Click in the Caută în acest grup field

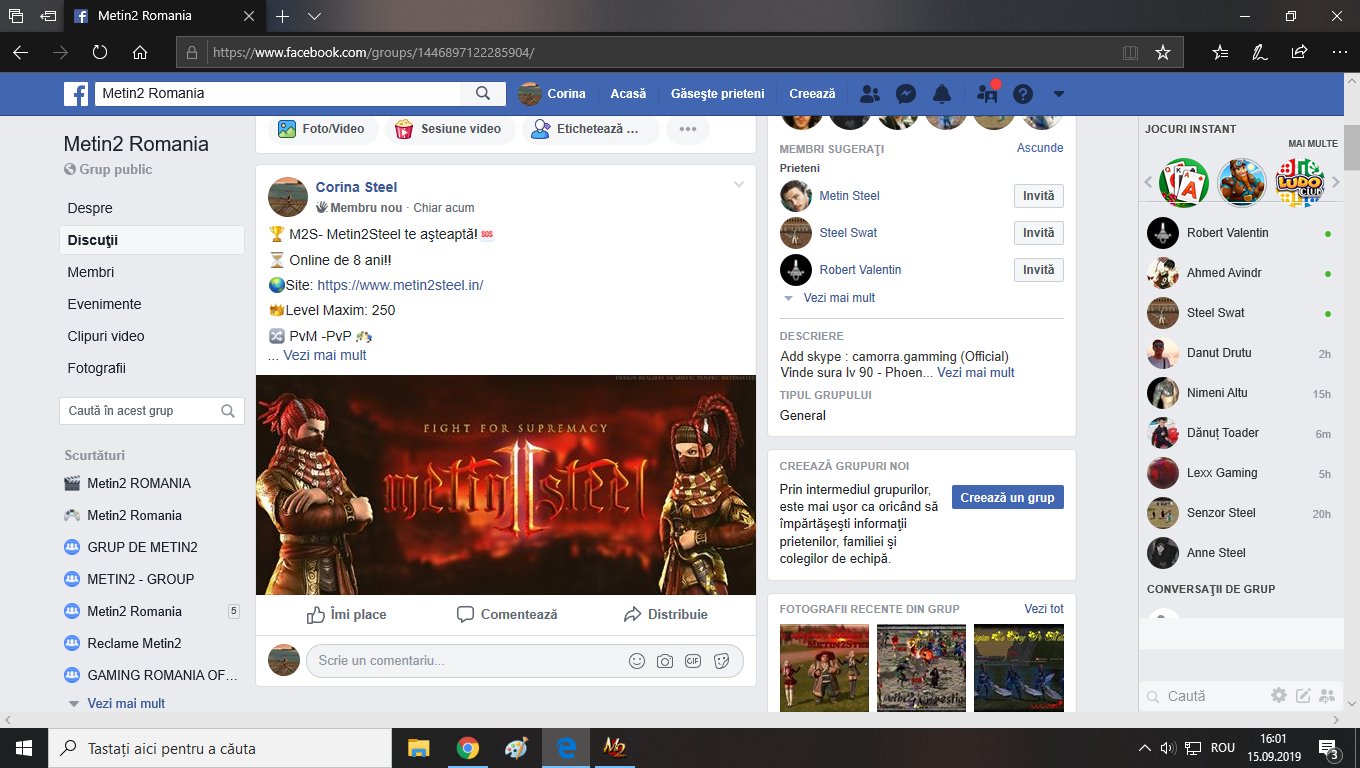pyautogui.click(x=152, y=411)
